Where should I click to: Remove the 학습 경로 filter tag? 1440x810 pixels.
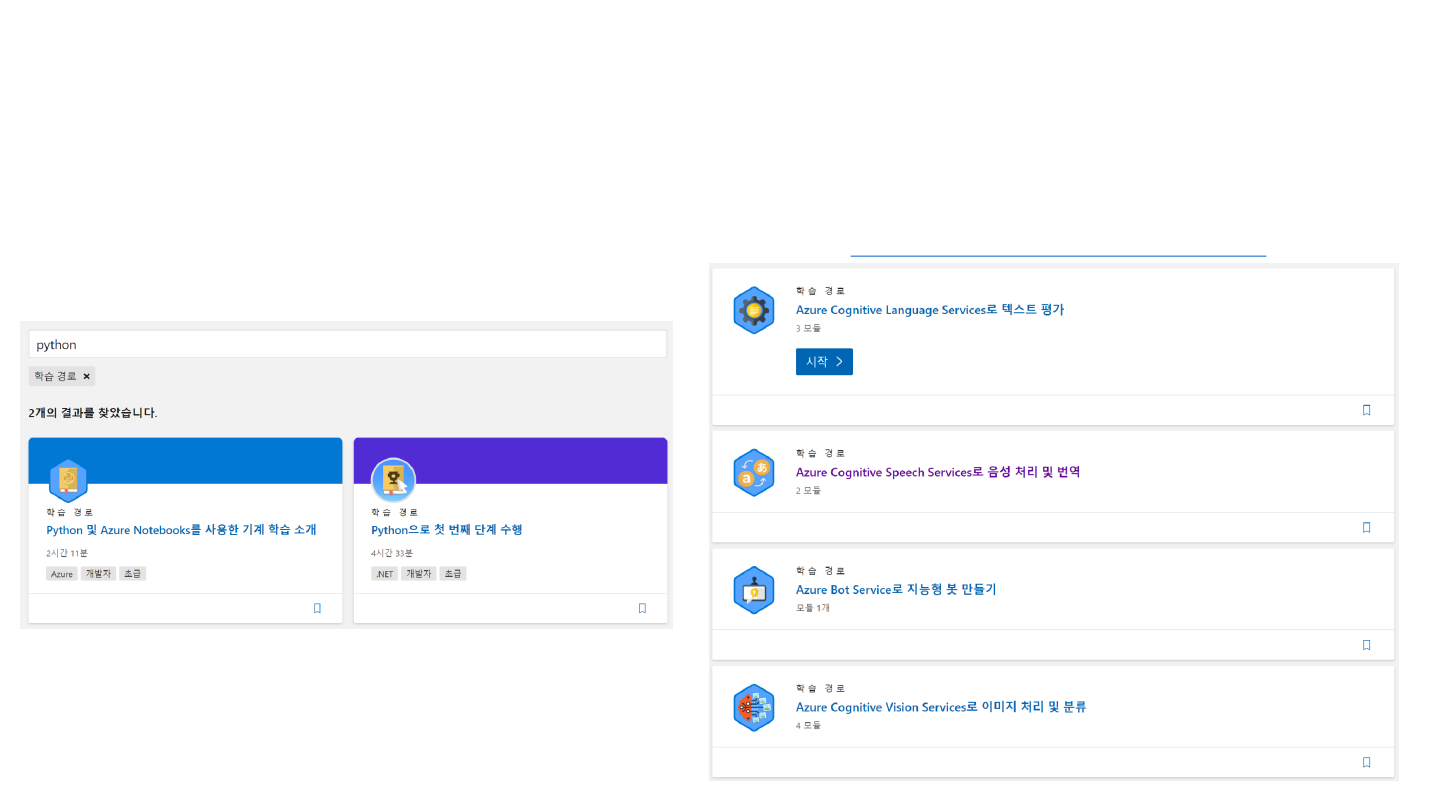coord(87,376)
